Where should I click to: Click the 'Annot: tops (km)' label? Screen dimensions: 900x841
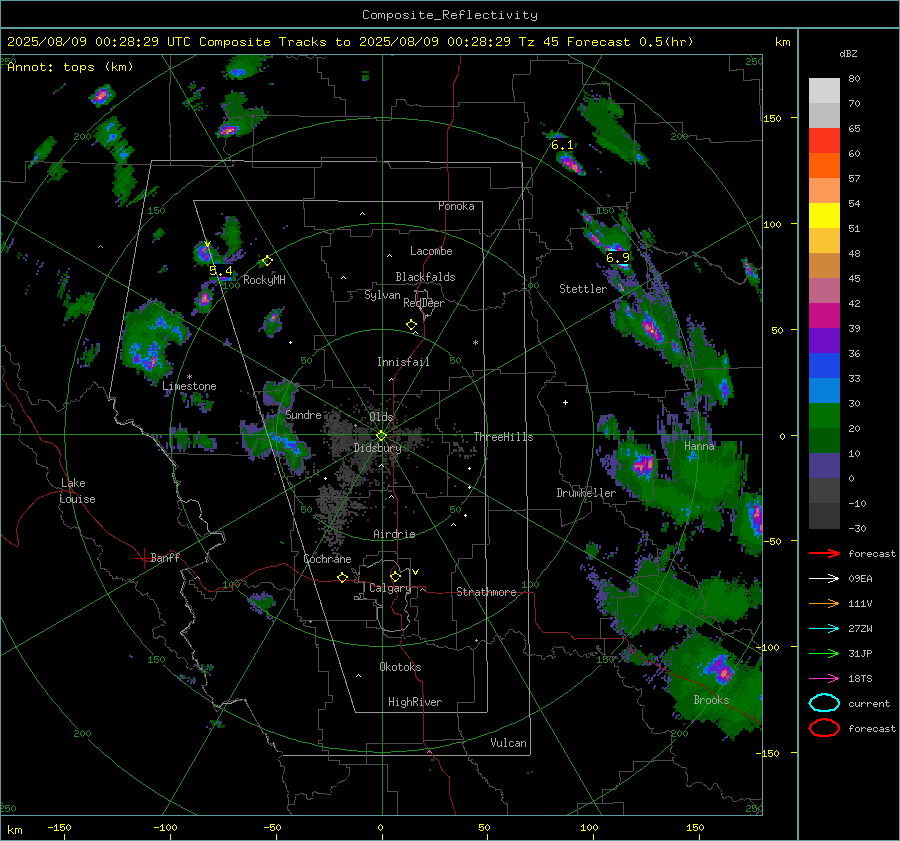tap(70, 67)
